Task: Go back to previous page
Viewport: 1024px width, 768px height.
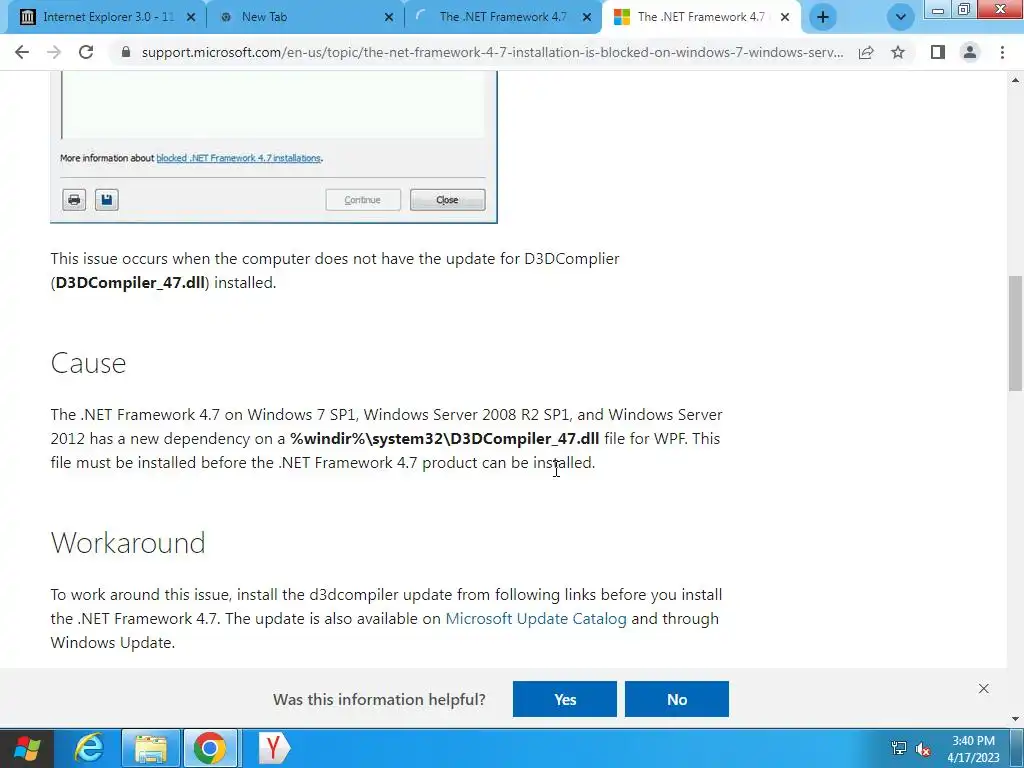Action: [22, 52]
